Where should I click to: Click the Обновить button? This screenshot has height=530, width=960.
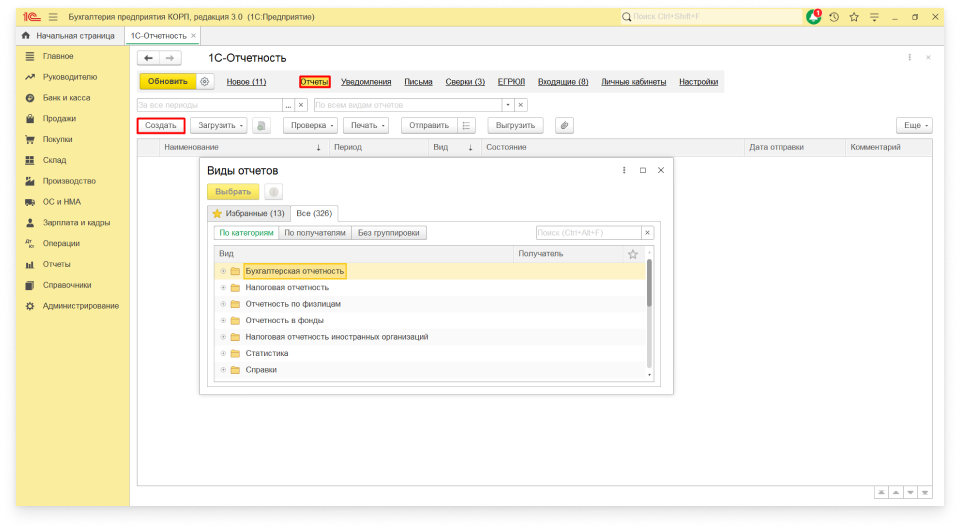pos(168,81)
